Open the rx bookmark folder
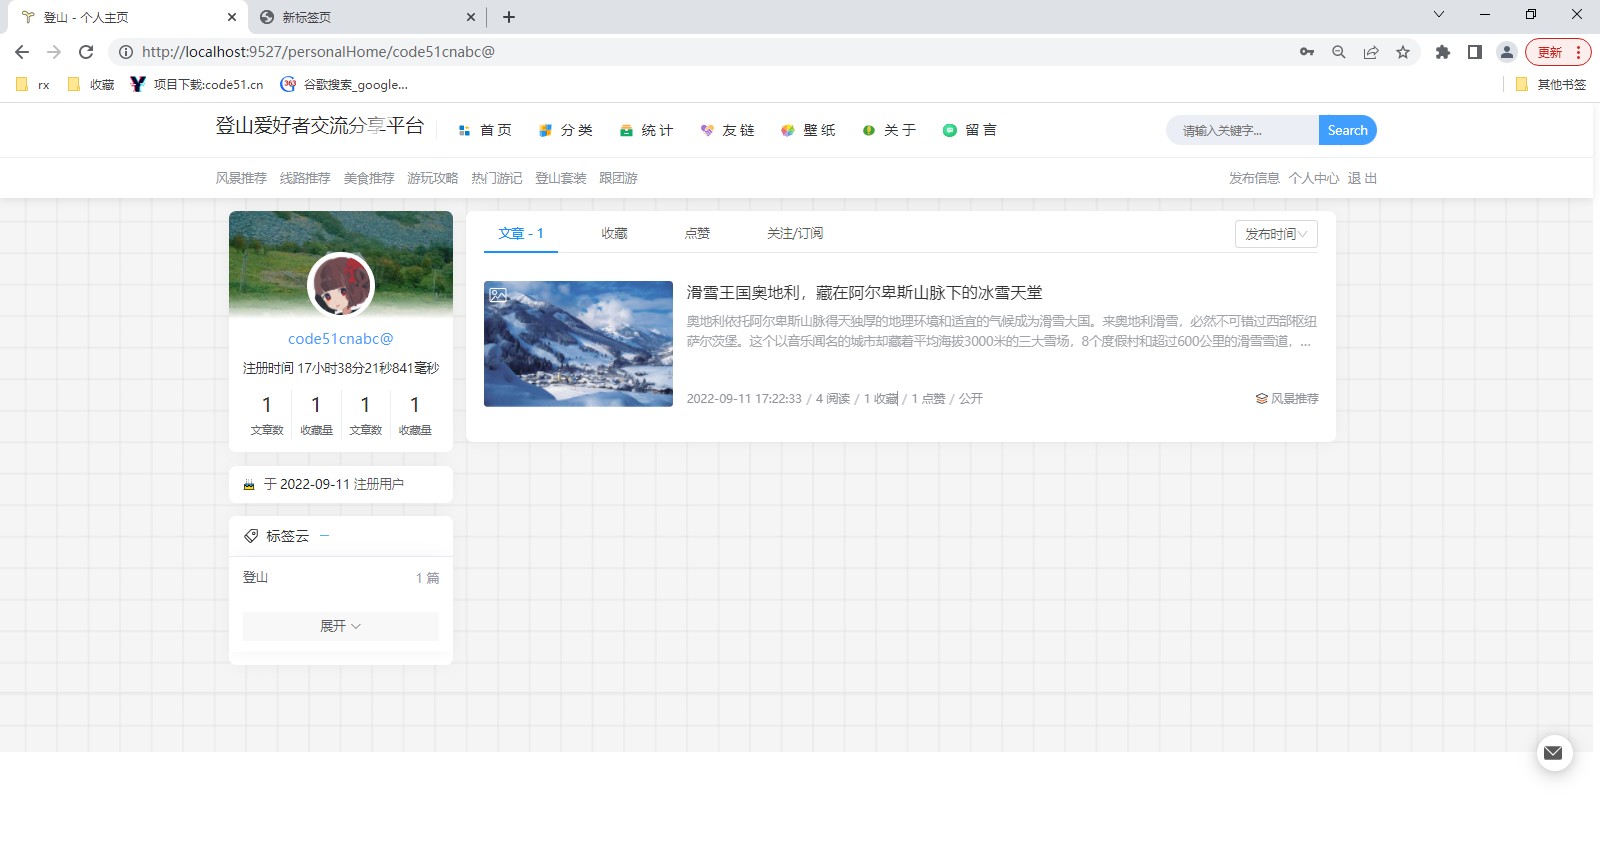The width and height of the screenshot is (1600, 852). [x=33, y=85]
